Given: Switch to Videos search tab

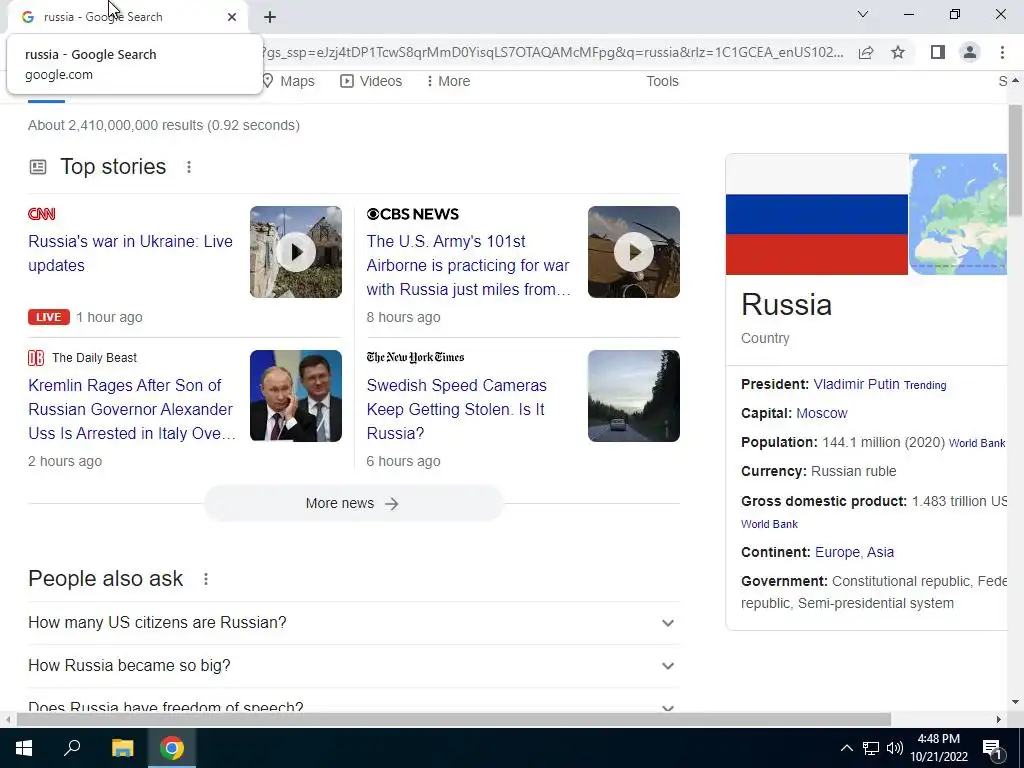Looking at the screenshot, I should click(371, 81).
